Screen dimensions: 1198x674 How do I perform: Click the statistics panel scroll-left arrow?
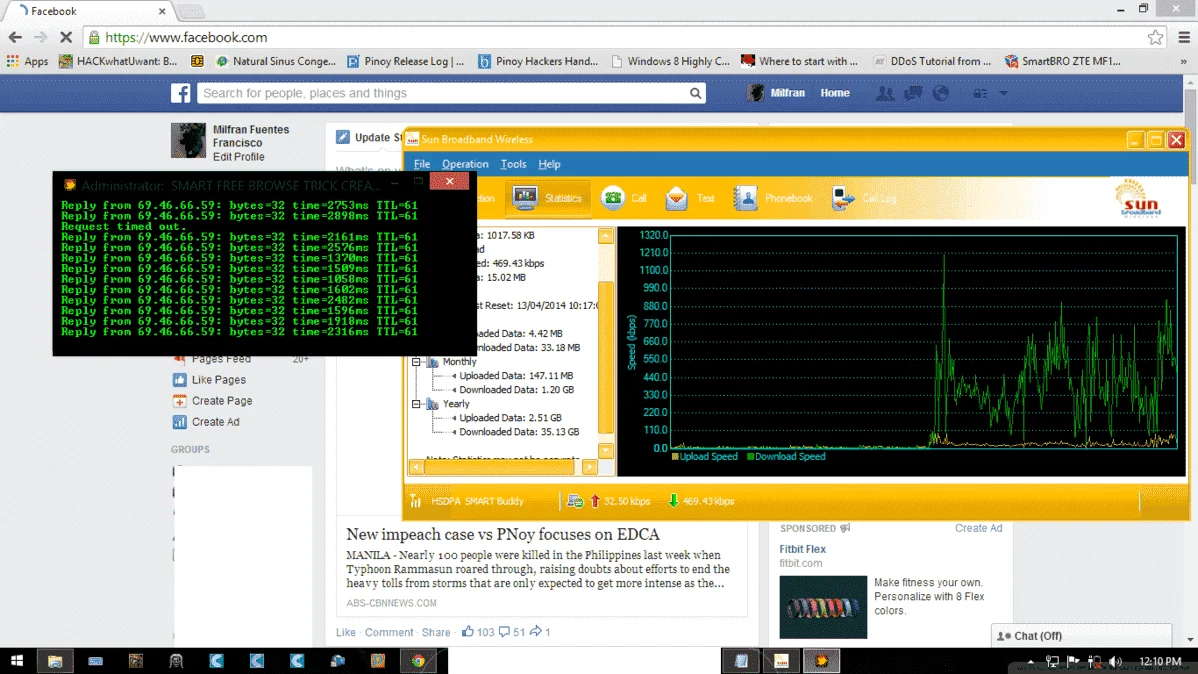pos(416,467)
